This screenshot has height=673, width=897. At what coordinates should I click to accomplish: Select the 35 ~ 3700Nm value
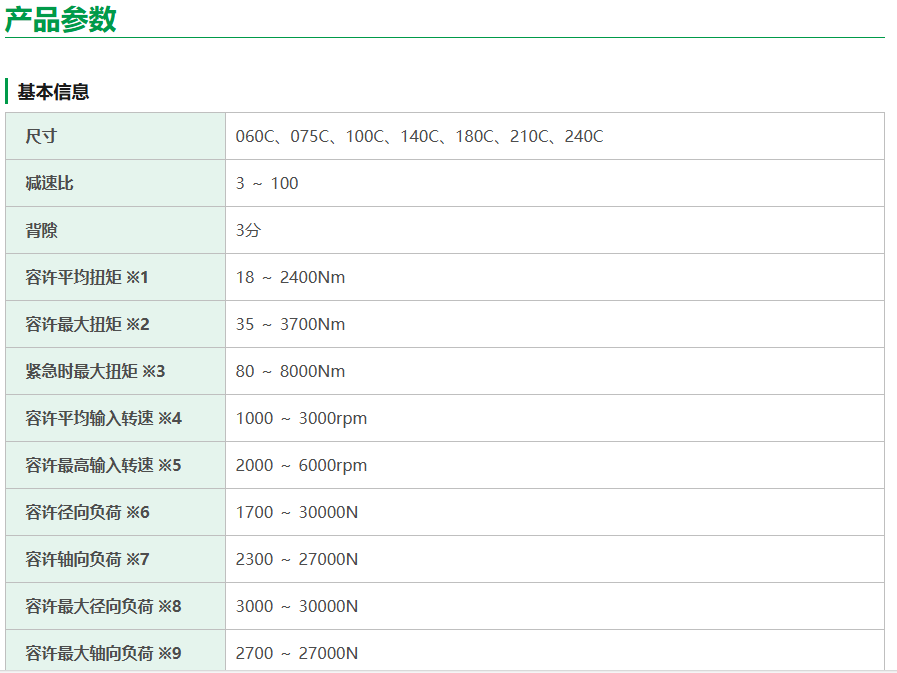point(290,324)
